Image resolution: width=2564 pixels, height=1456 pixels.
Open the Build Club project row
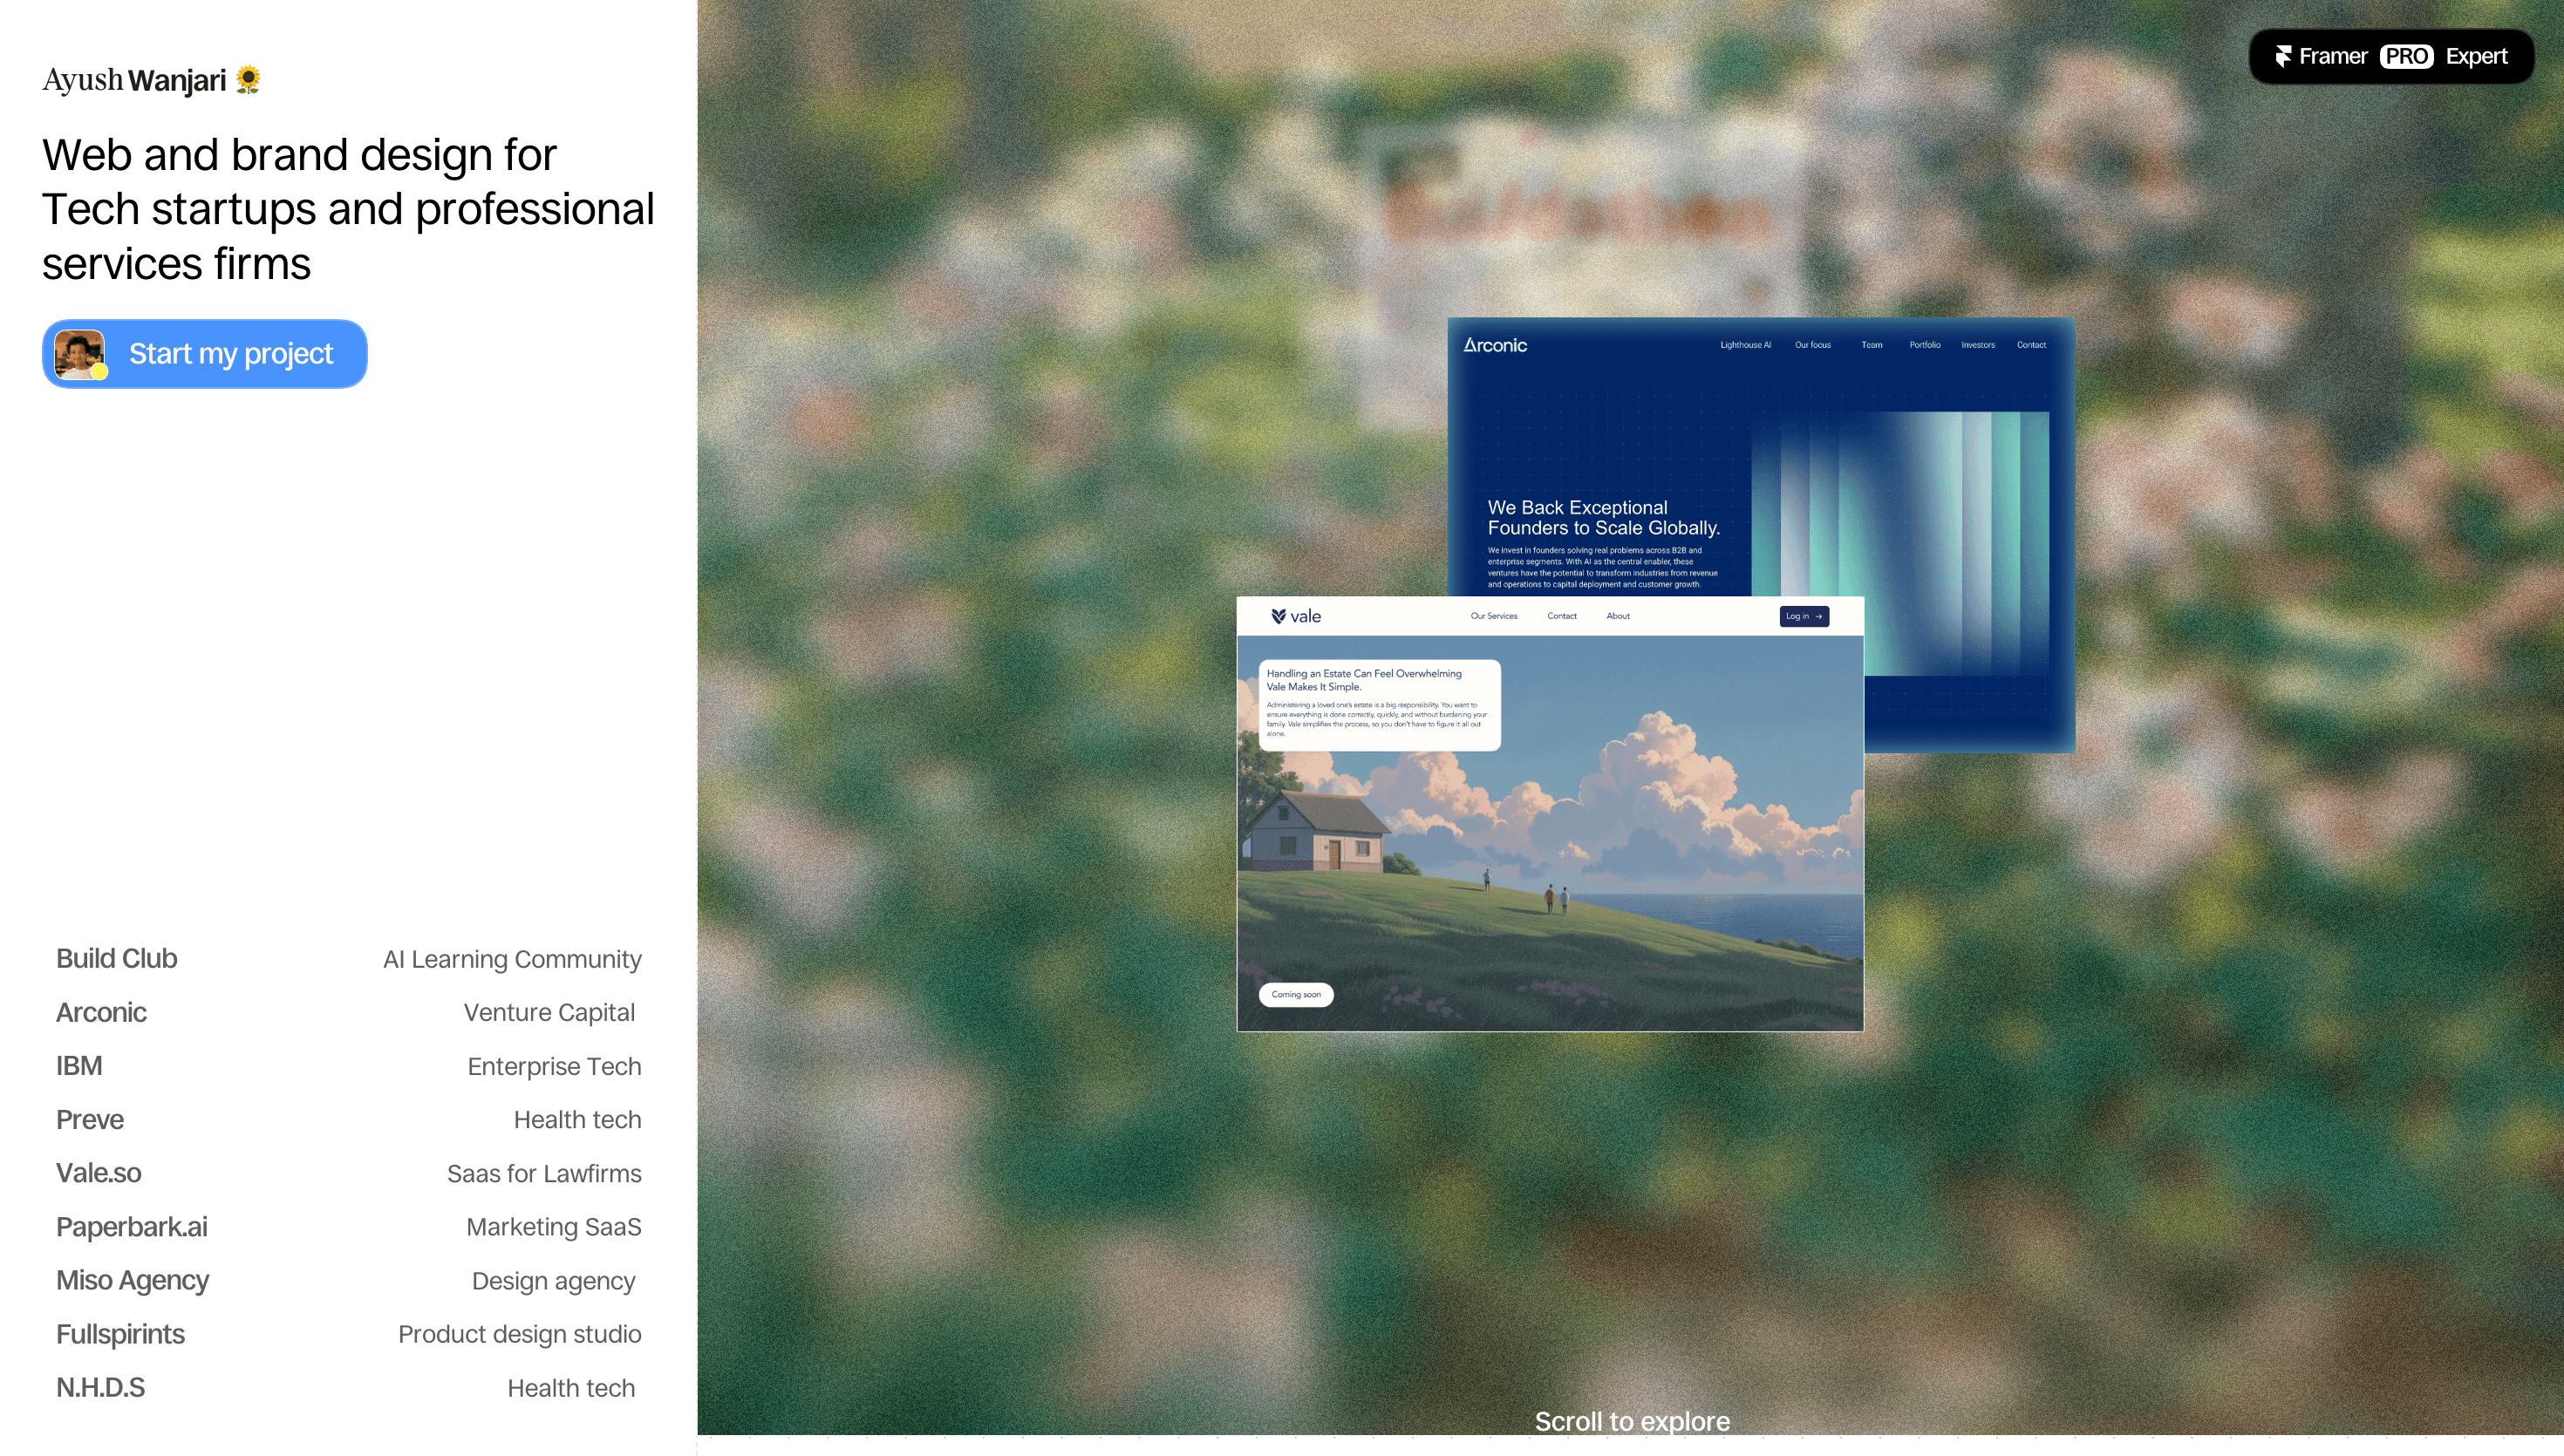click(x=348, y=958)
